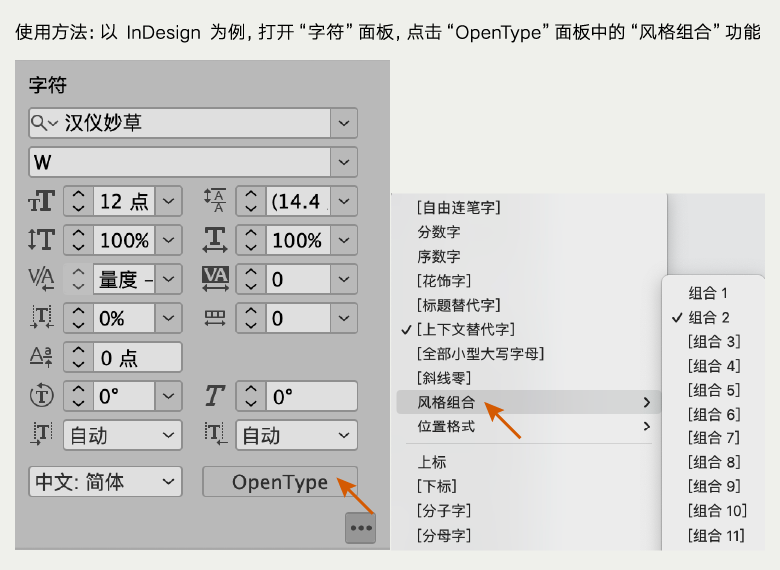This screenshot has height=570, width=780.
Task: Open the 中文: 简体 language dropdown
Action: coord(105,481)
